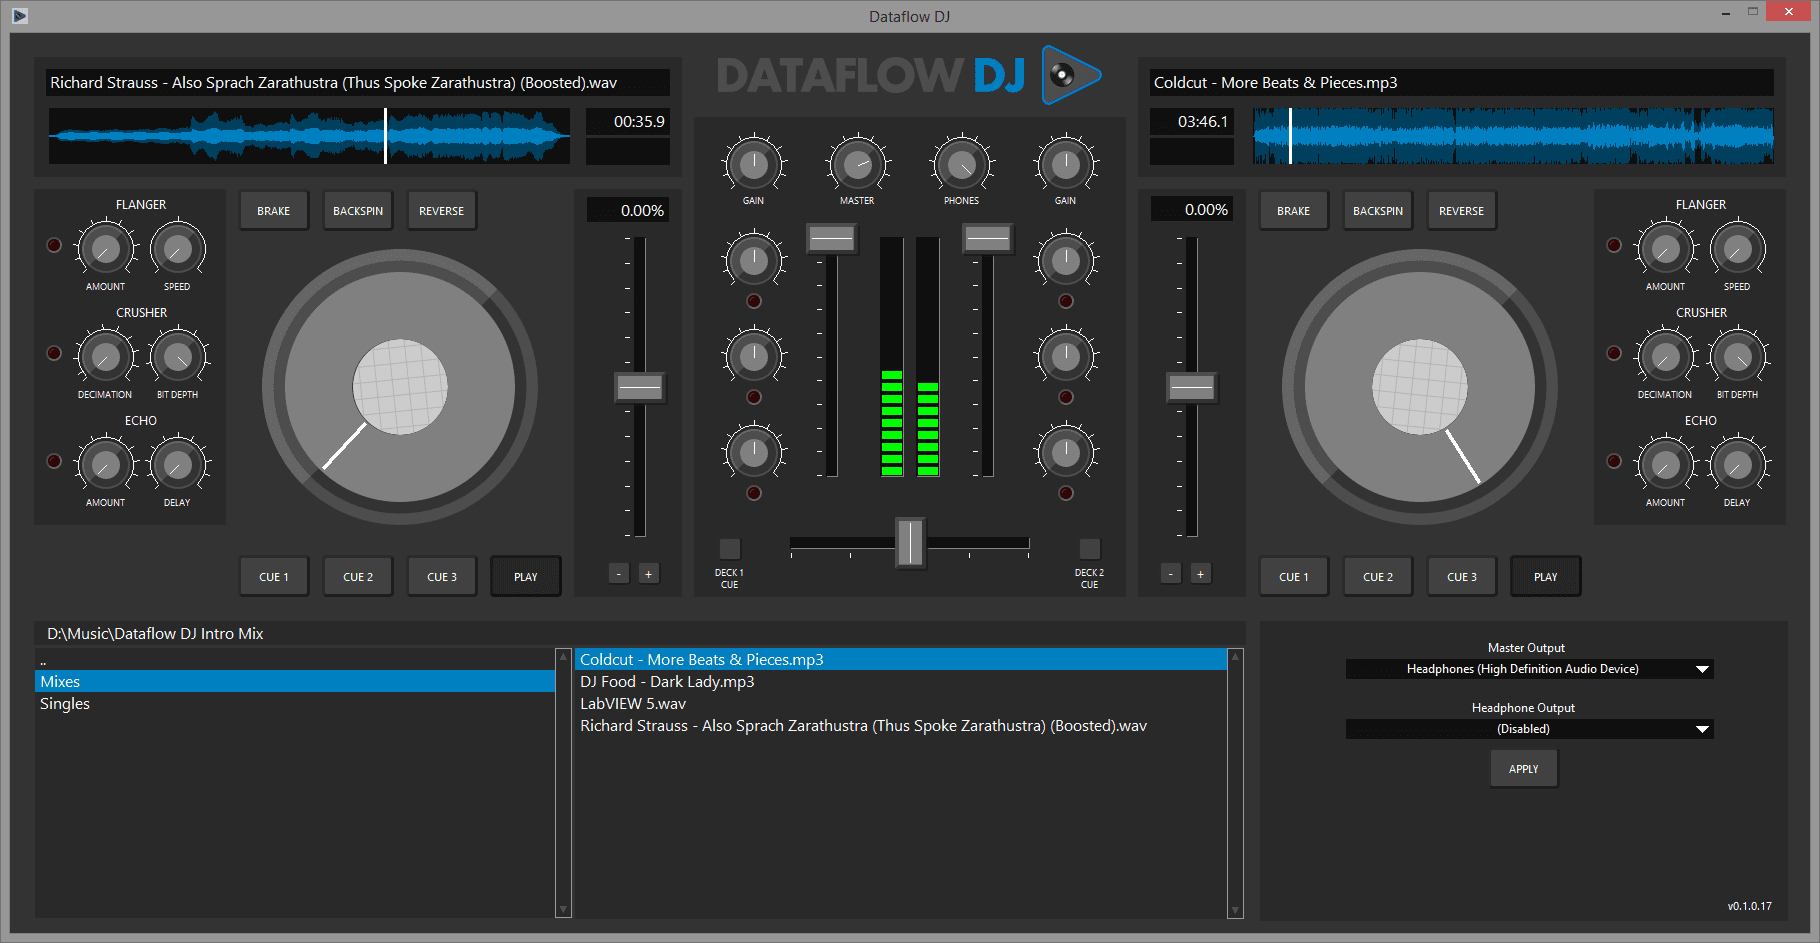Trigger Cue 1 on the left deck
The height and width of the screenshot is (943, 1820).
coord(274,577)
